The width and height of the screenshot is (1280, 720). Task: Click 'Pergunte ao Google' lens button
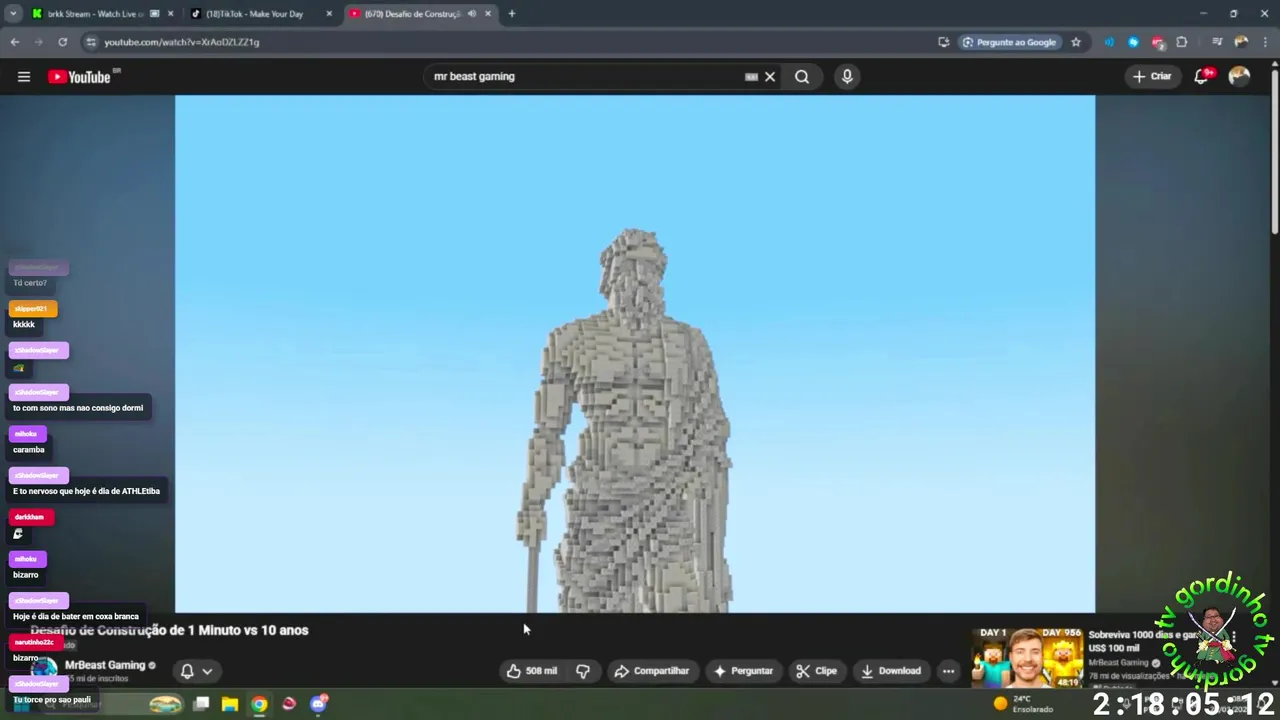tap(1010, 42)
